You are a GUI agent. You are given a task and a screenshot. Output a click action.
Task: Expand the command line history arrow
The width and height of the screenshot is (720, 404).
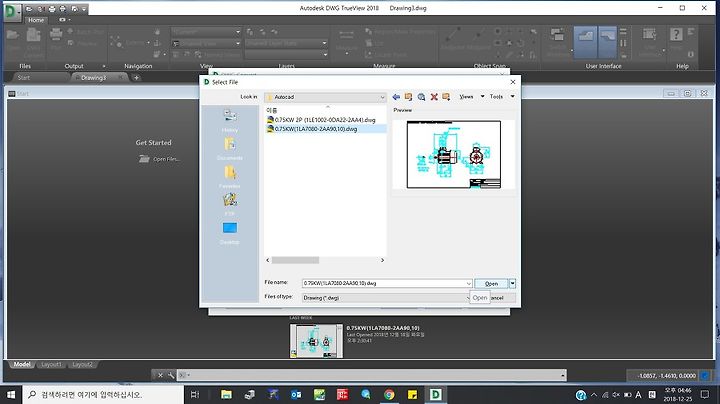pyautogui.click(x=562, y=375)
